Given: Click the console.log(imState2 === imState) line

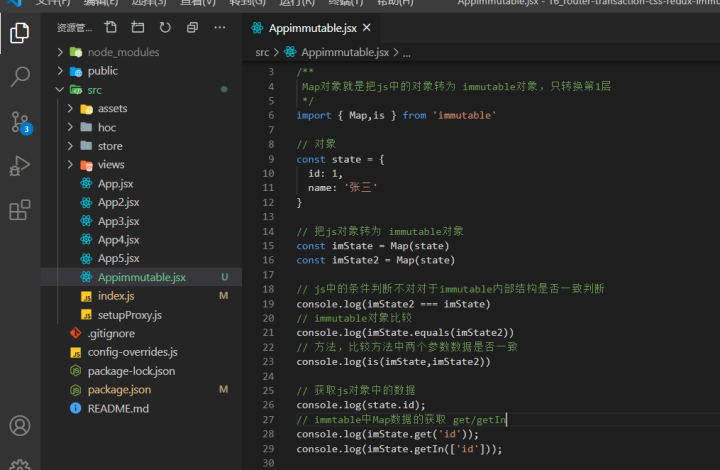Looking at the screenshot, I should point(393,304).
